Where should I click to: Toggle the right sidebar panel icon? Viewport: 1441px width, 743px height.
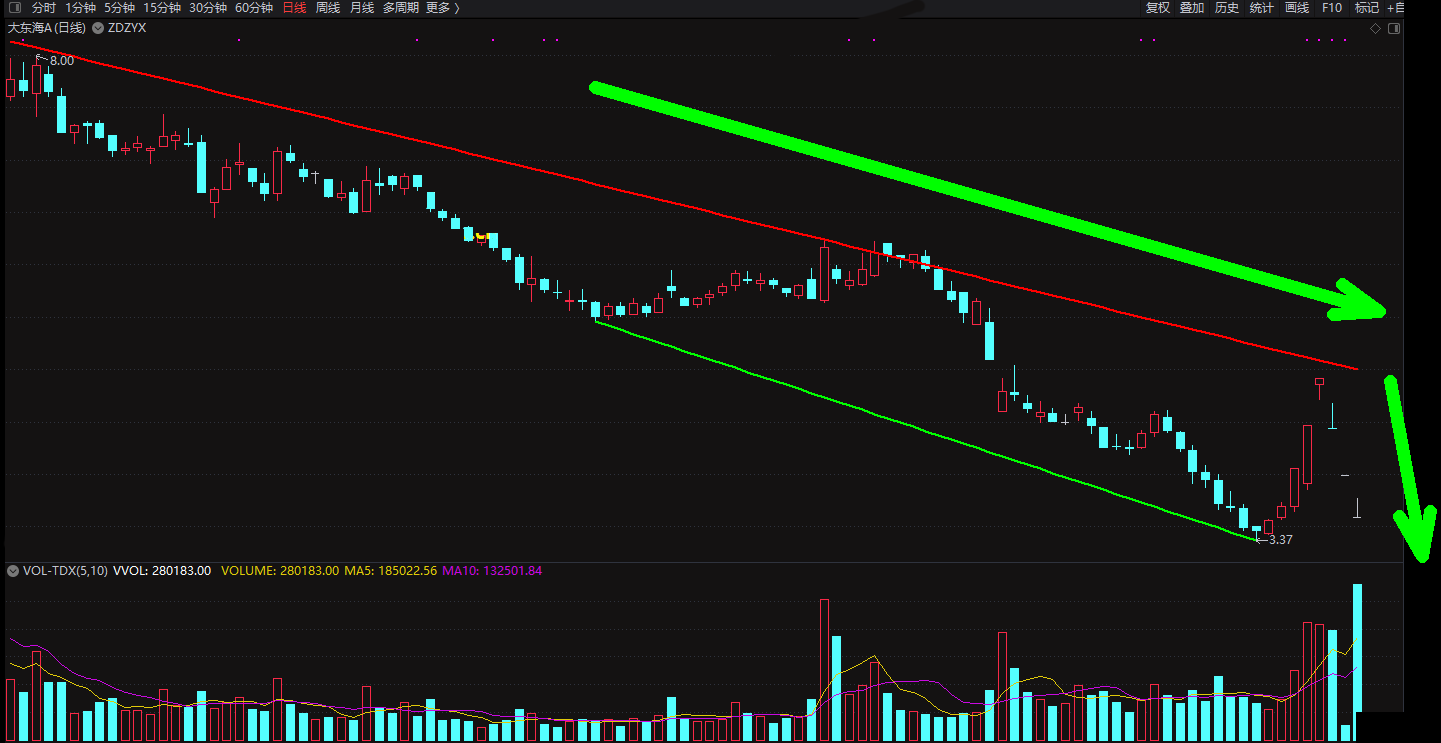tap(1395, 28)
